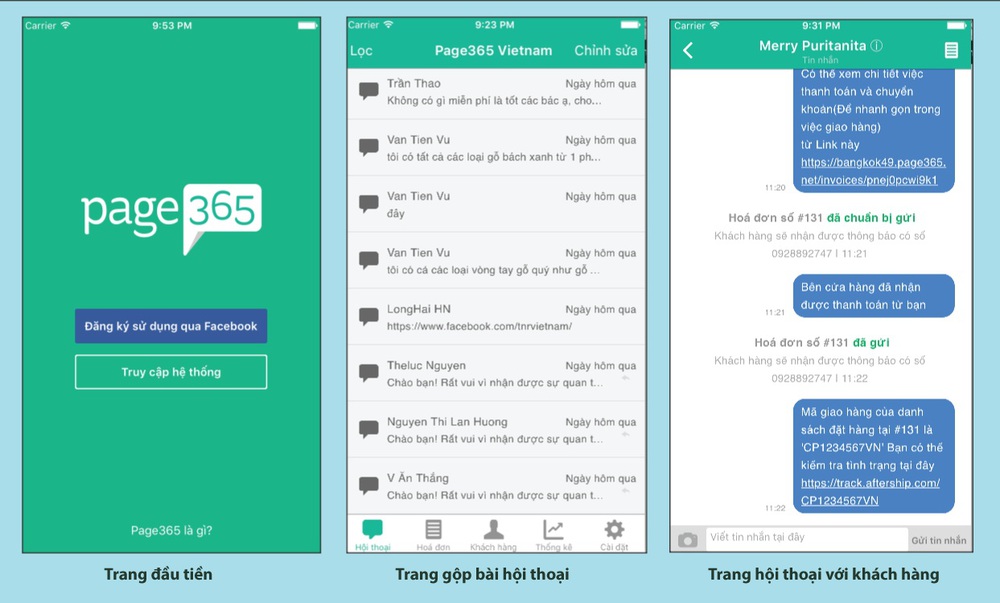Viewport: 1000px width, 603px height.
Task: Select the Nguyen Thi Lan Huong conversation
Action: pyautogui.click(x=497, y=430)
